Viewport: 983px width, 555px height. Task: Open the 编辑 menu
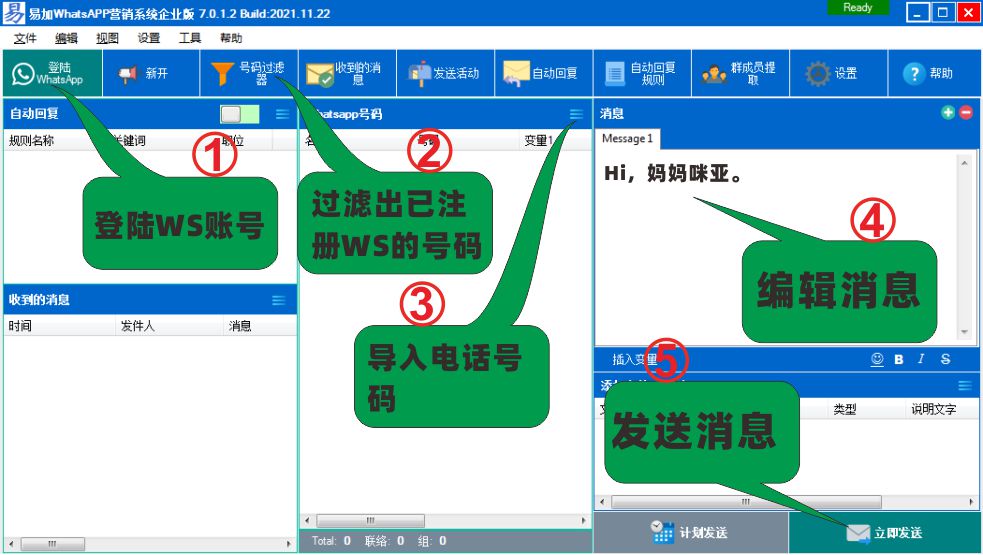pyautogui.click(x=66, y=38)
